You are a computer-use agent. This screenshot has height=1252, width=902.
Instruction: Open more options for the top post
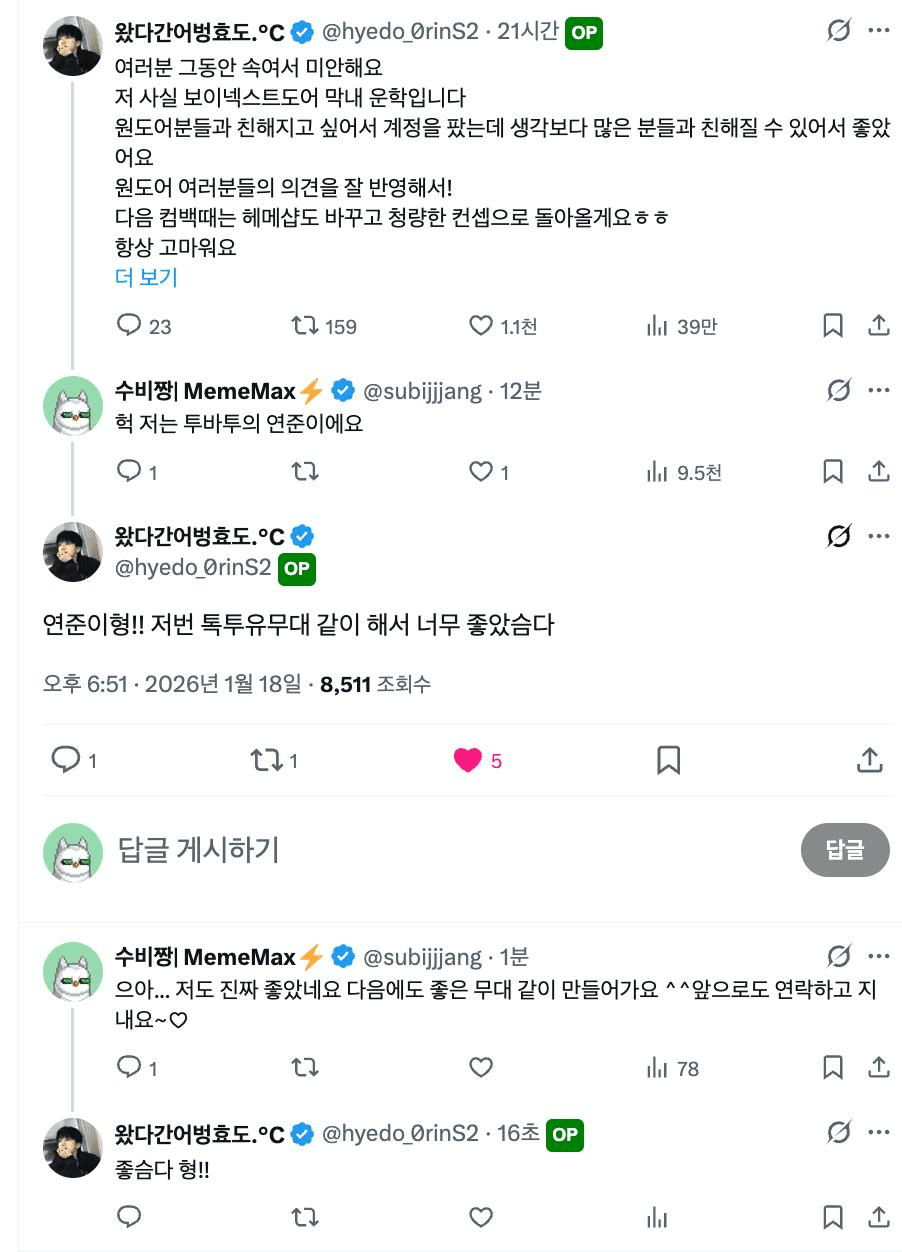click(879, 31)
